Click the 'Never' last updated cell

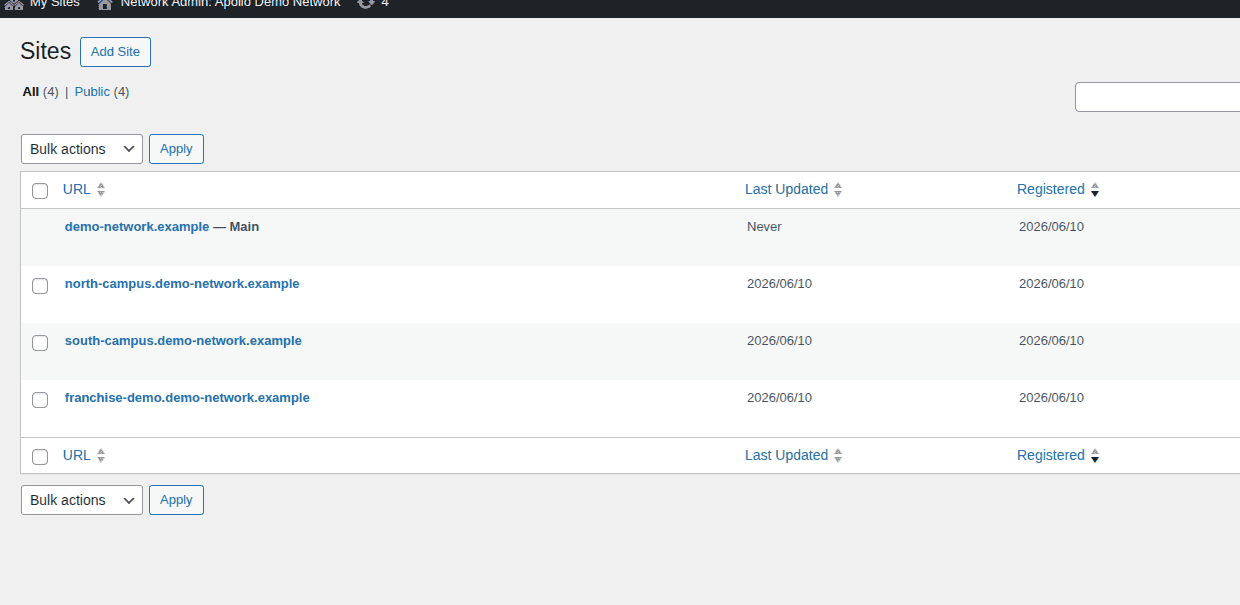[x=764, y=227]
